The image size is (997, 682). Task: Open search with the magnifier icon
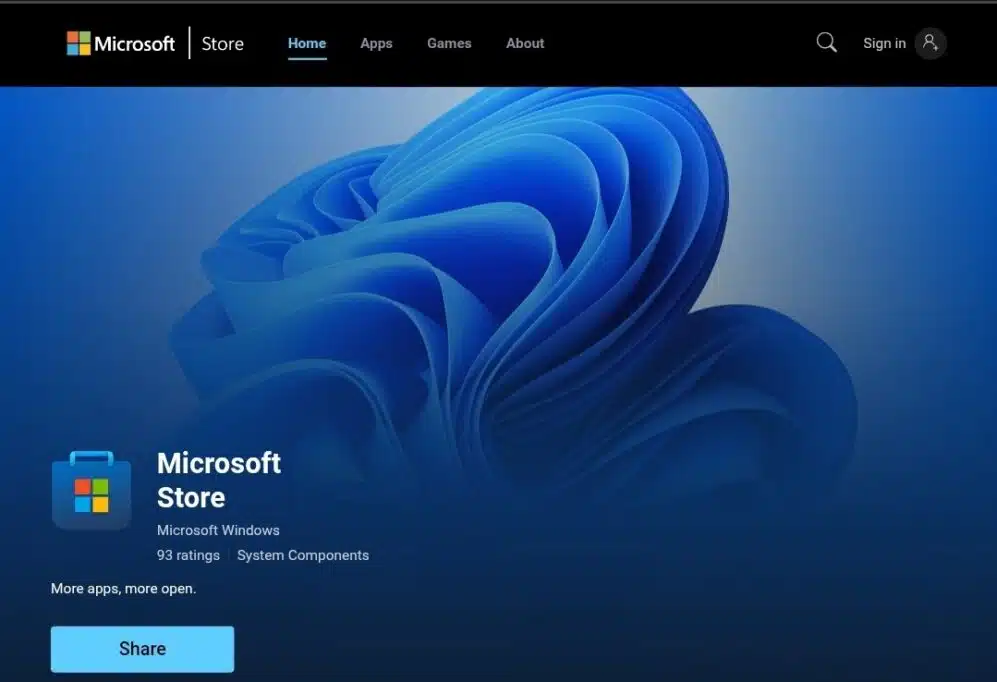click(826, 42)
